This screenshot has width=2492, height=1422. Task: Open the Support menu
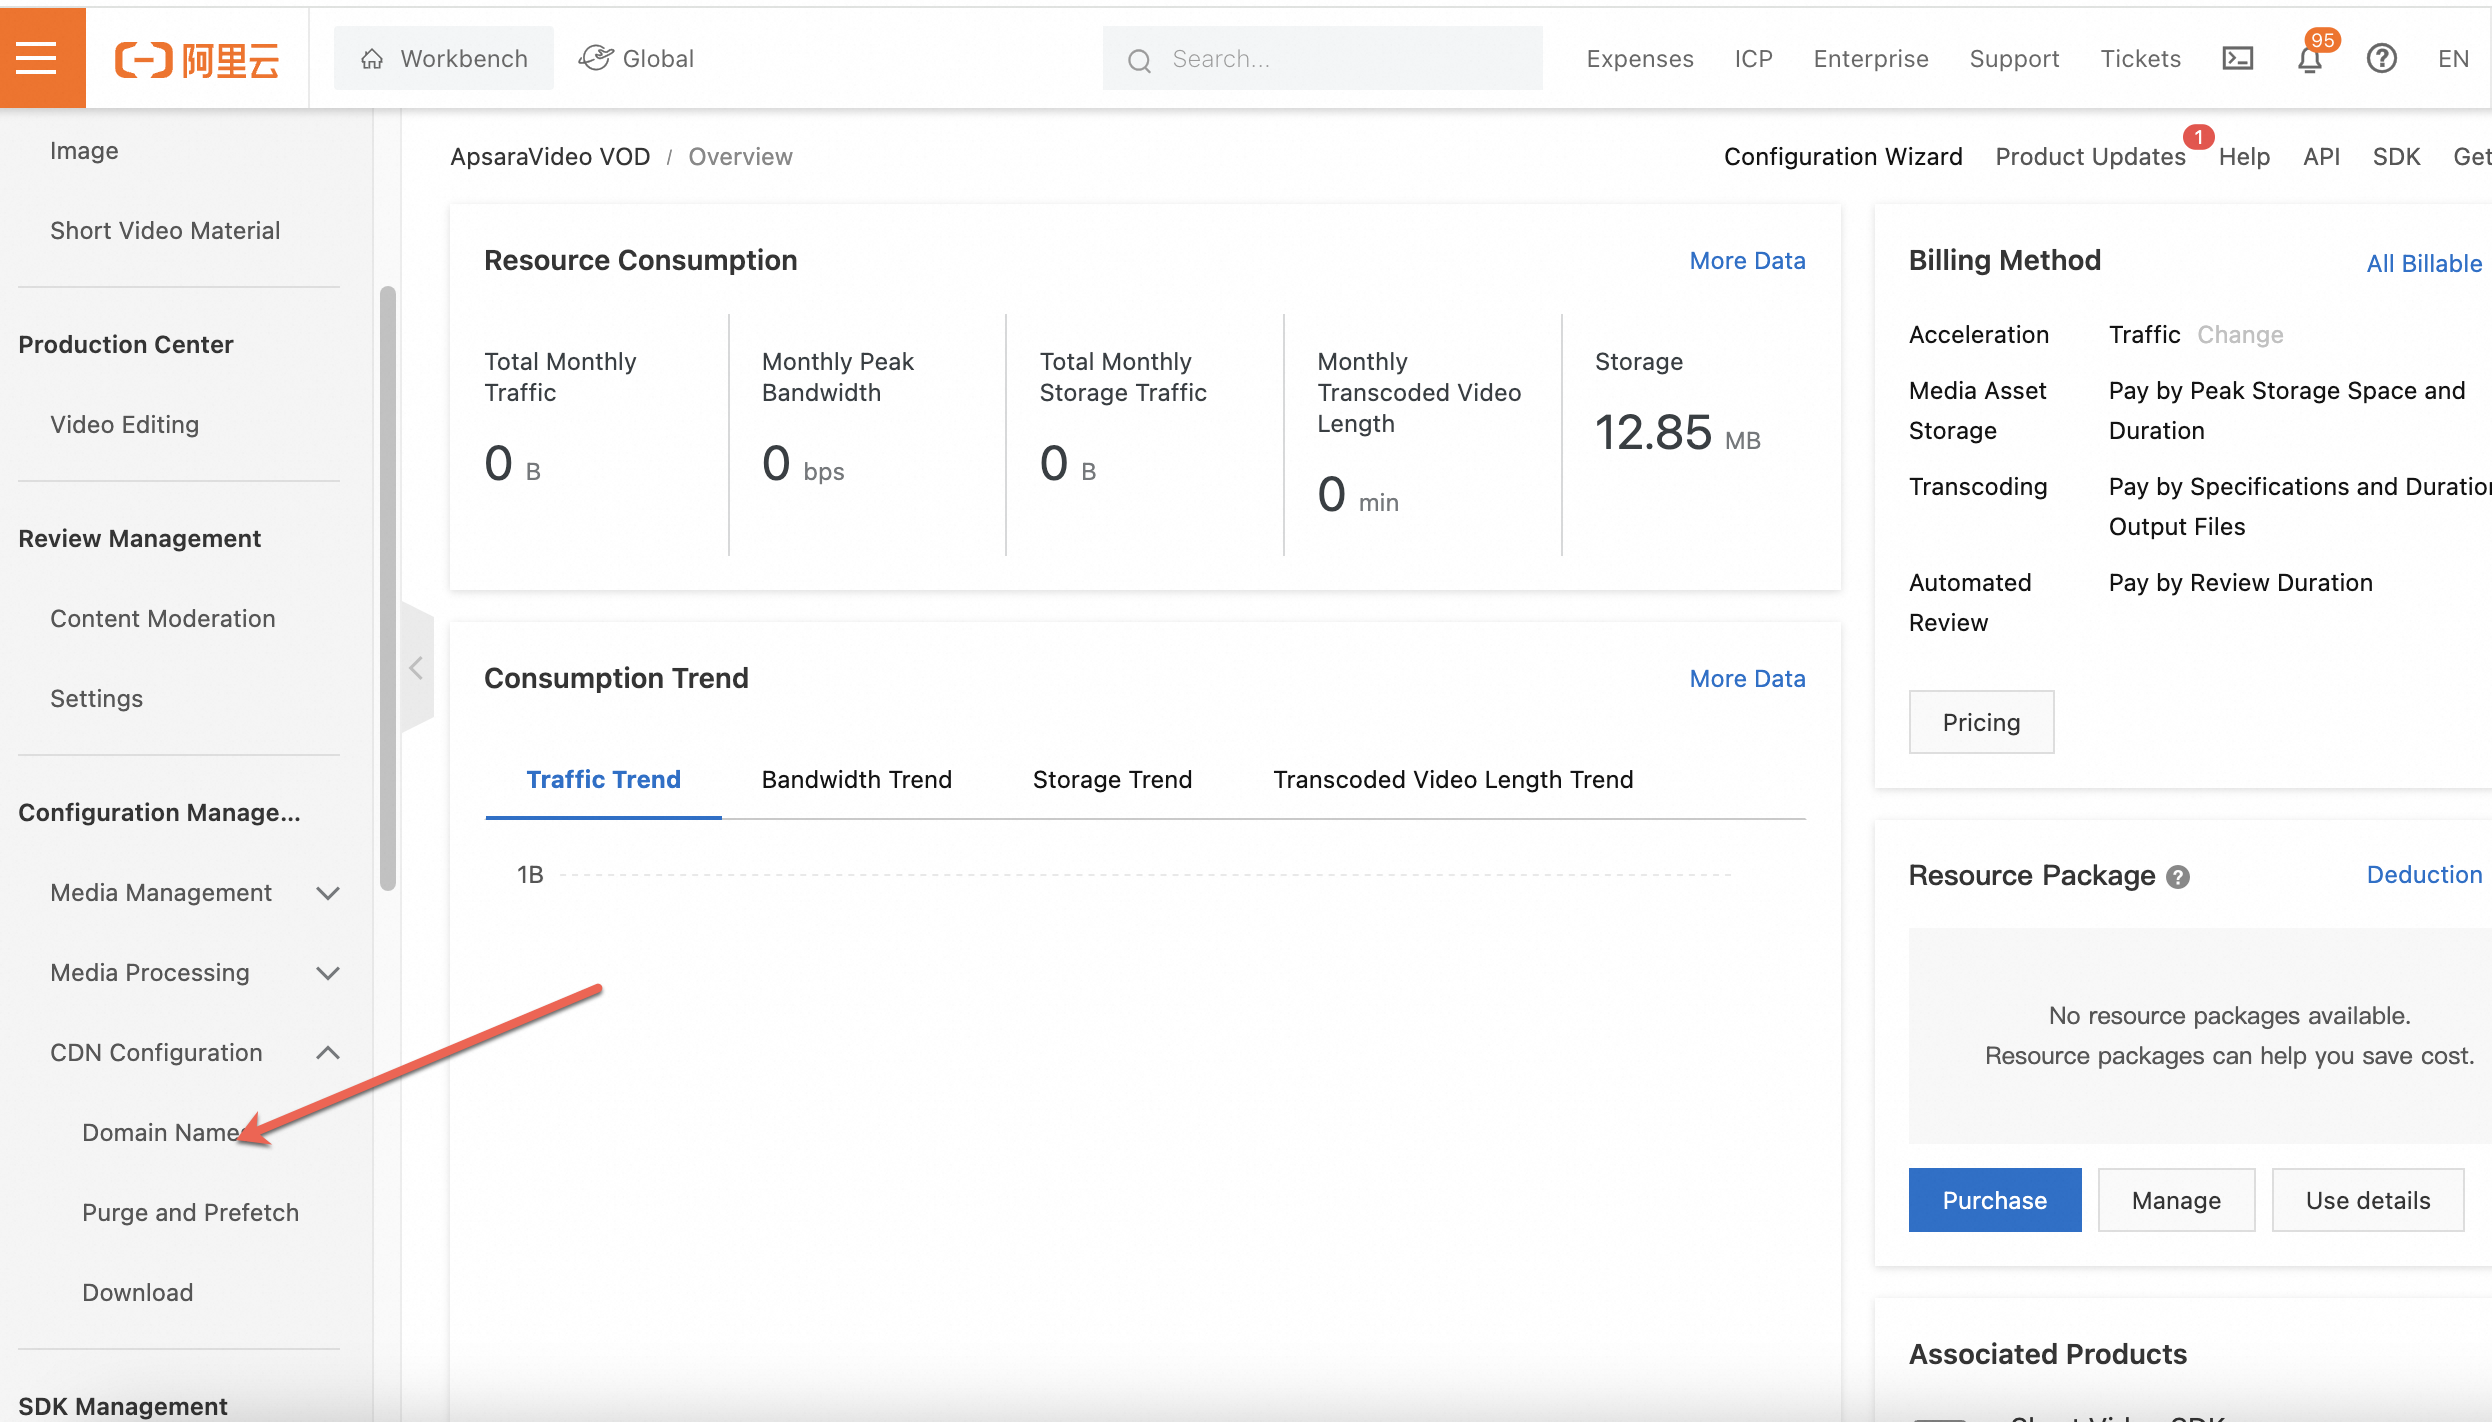point(2014,59)
